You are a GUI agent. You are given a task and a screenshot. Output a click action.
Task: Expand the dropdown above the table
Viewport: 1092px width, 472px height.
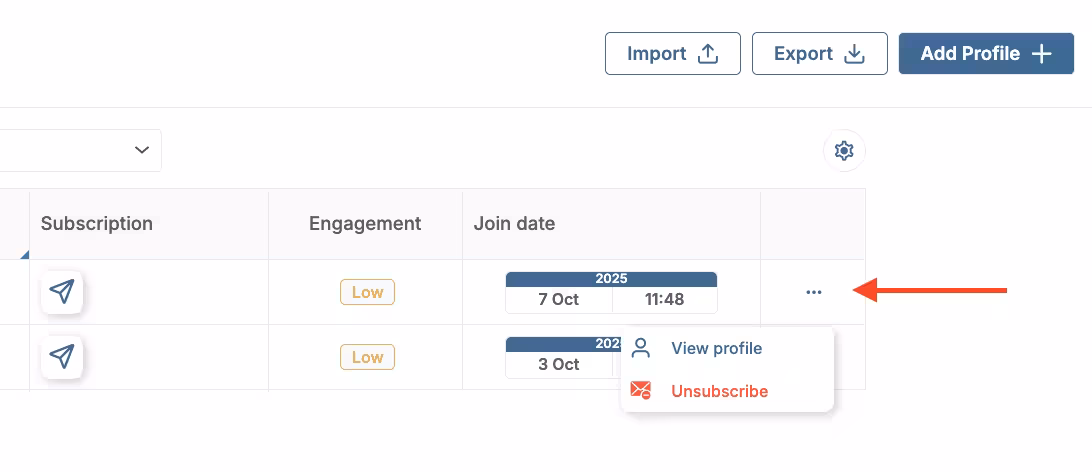tap(141, 150)
